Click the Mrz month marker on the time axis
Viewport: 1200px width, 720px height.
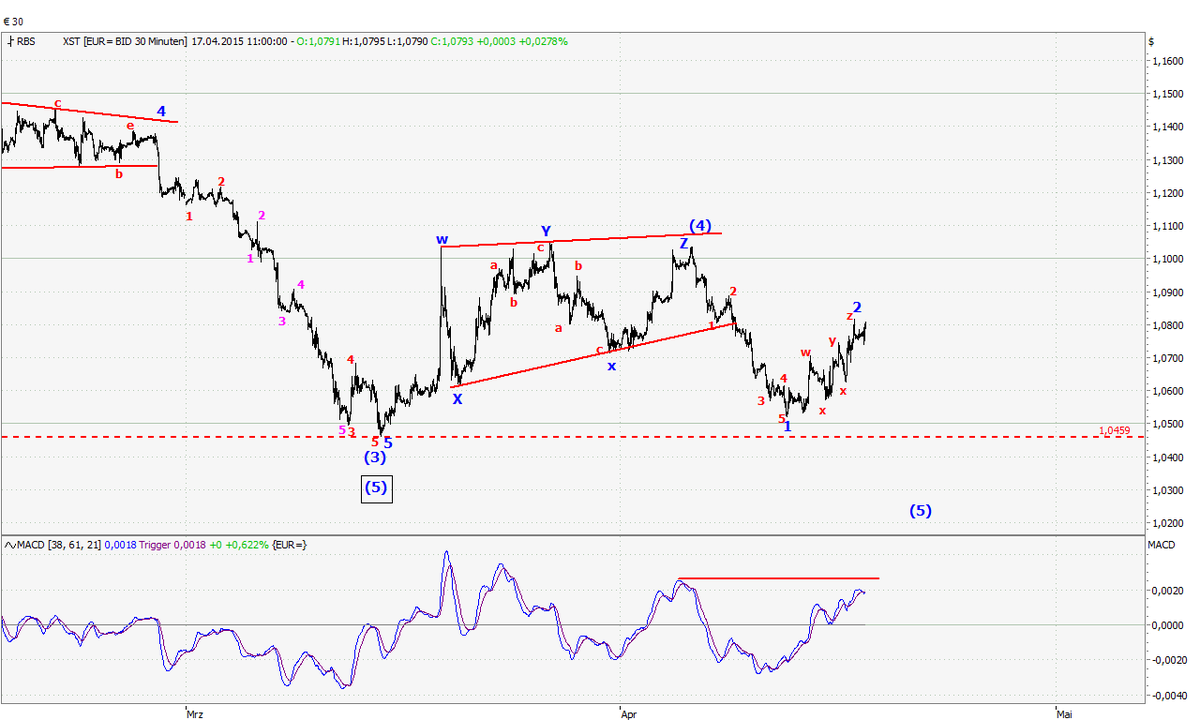tap(195, 713)
